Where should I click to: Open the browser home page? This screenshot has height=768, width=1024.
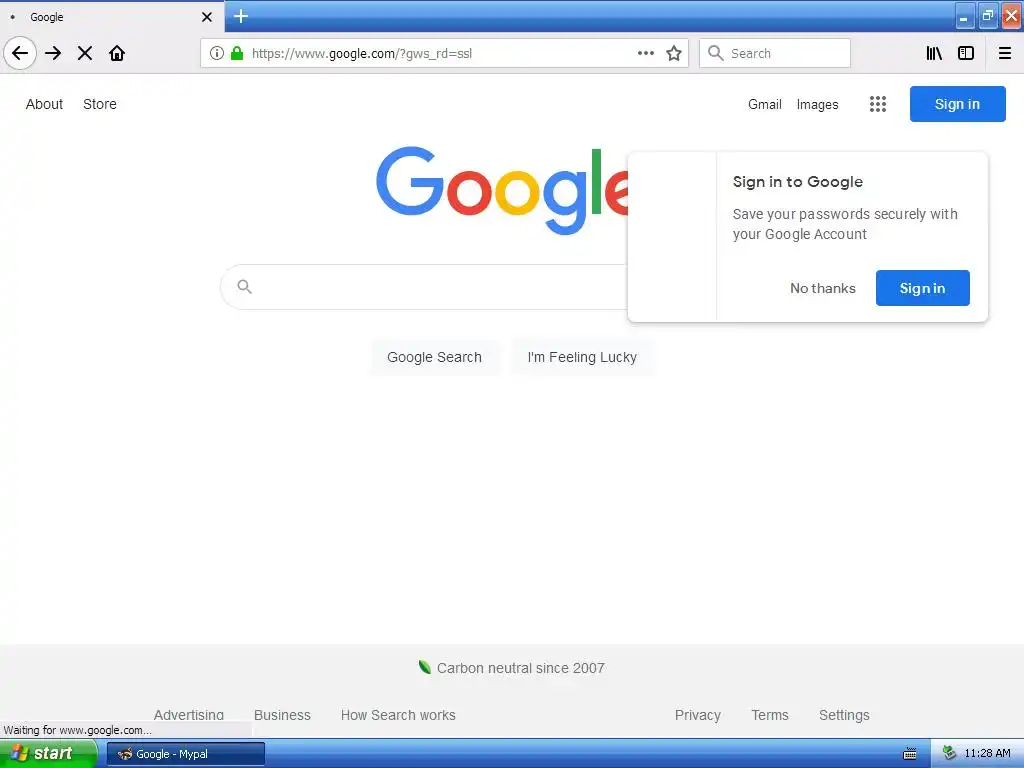click(x=117, y=53)
